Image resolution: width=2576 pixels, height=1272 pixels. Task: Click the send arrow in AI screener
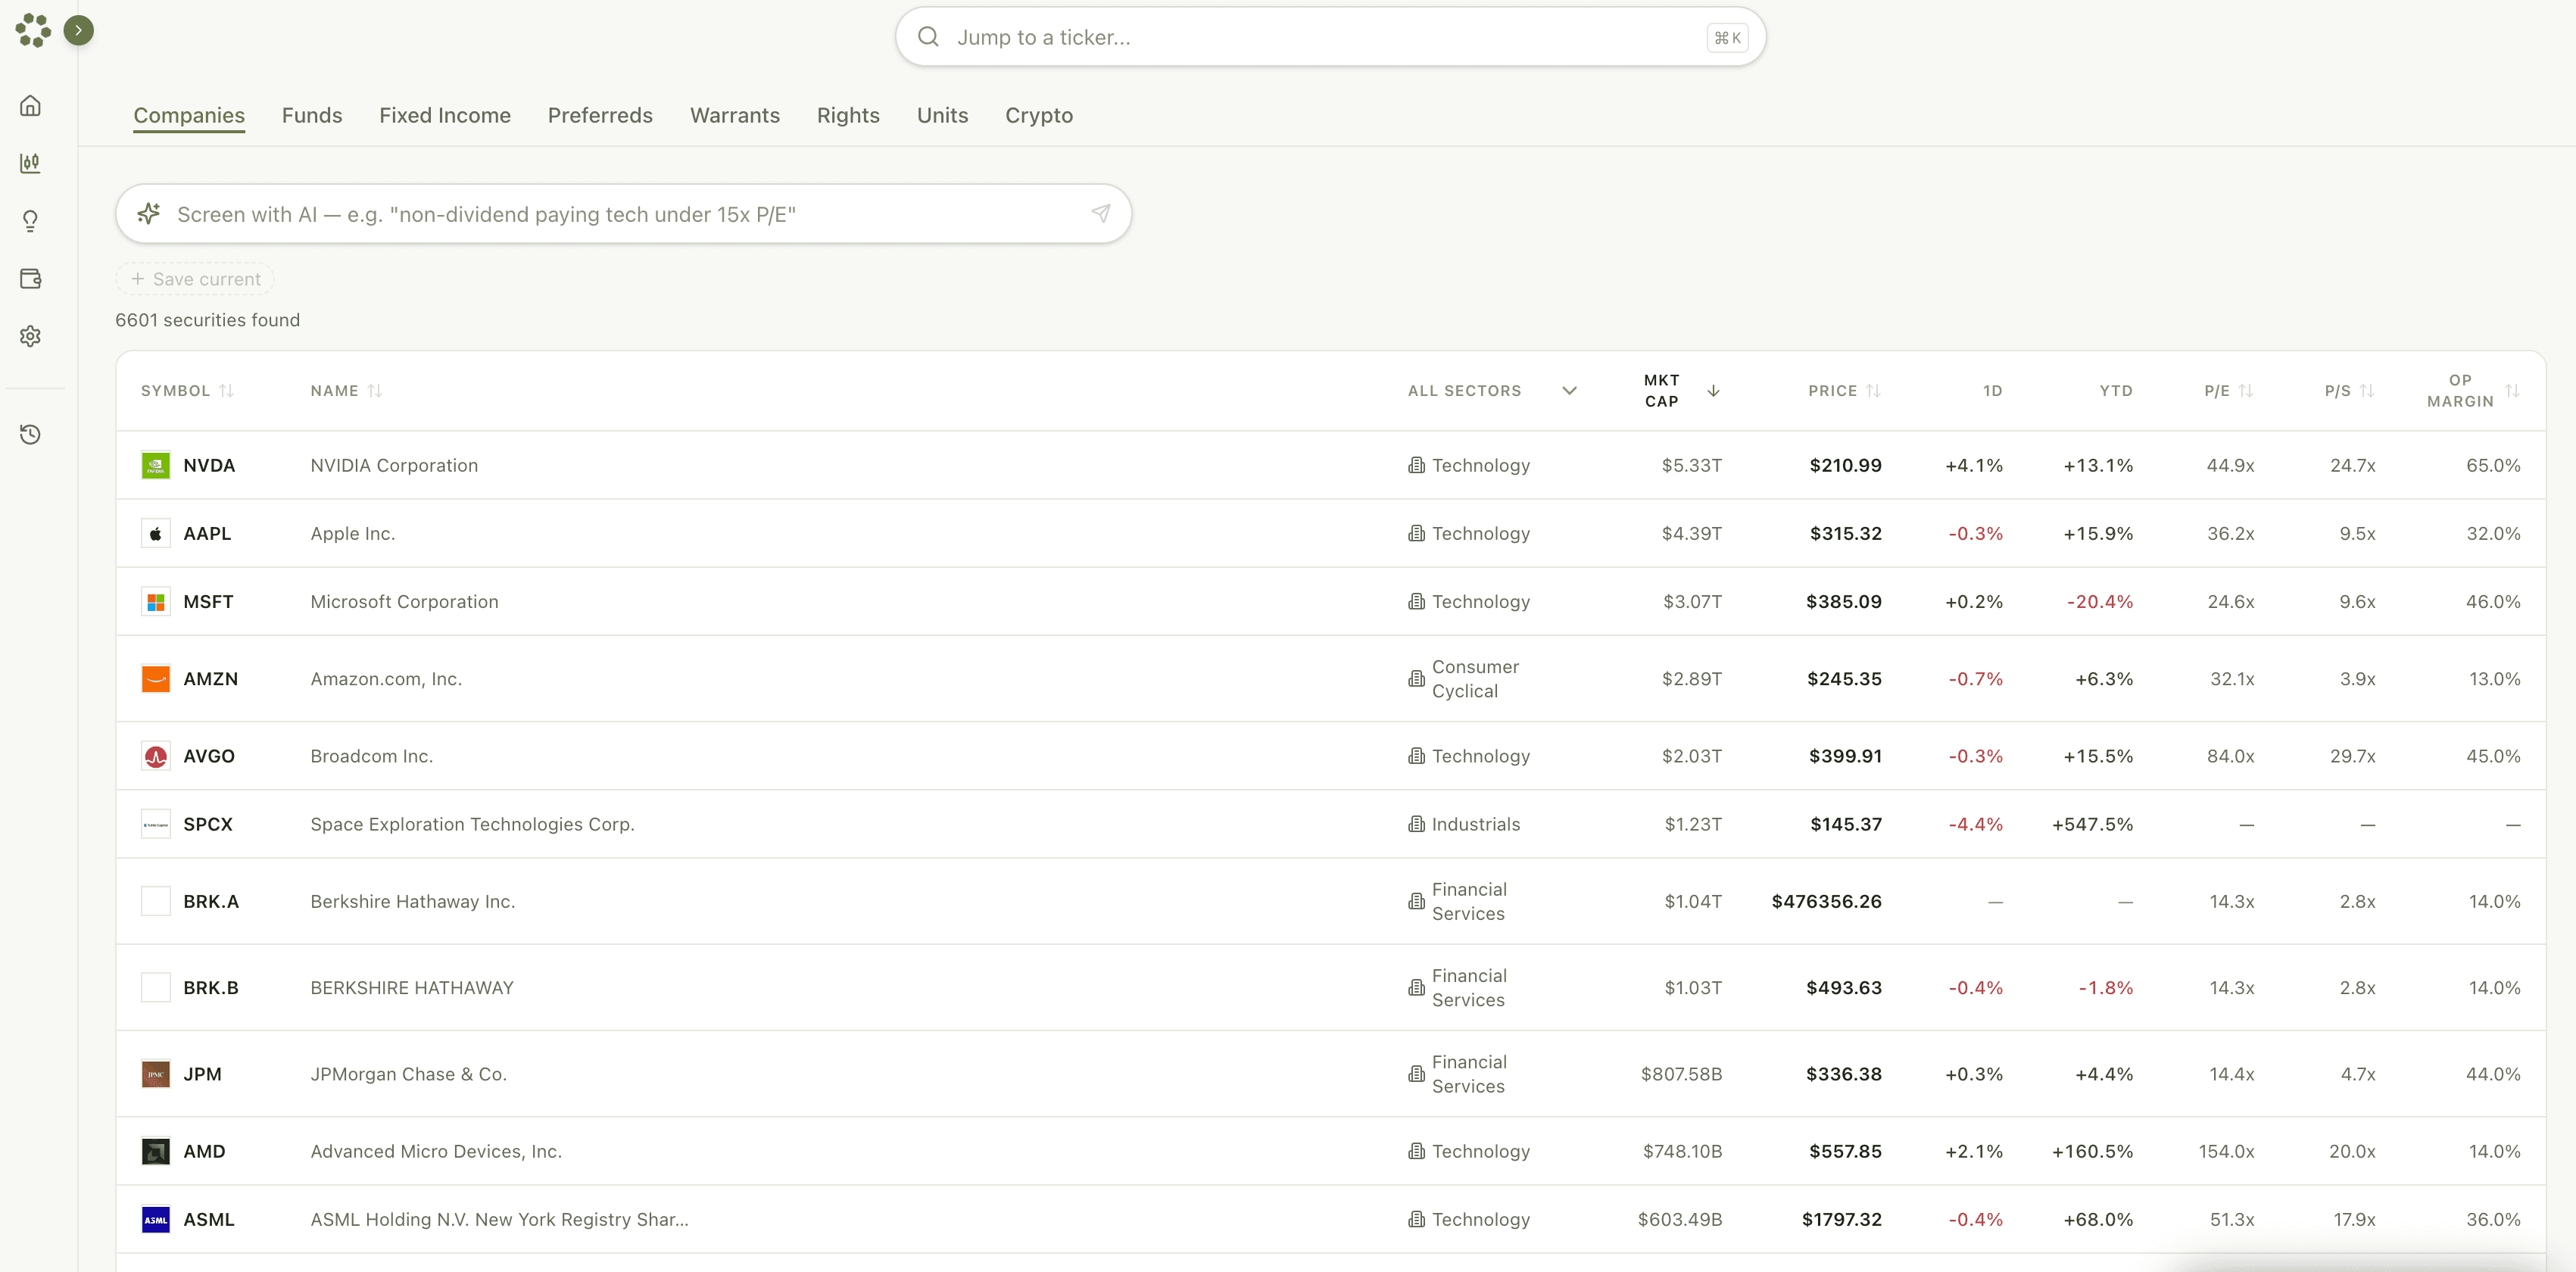coord(1101,213)
